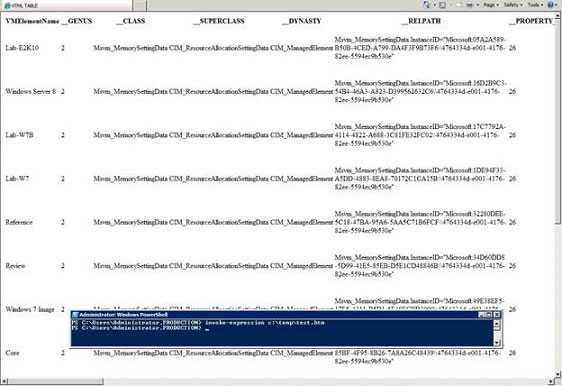Click property count 26 in Windows Server 8 row
The height and width of the screenshot is (386, 562).
pos(513,92)
